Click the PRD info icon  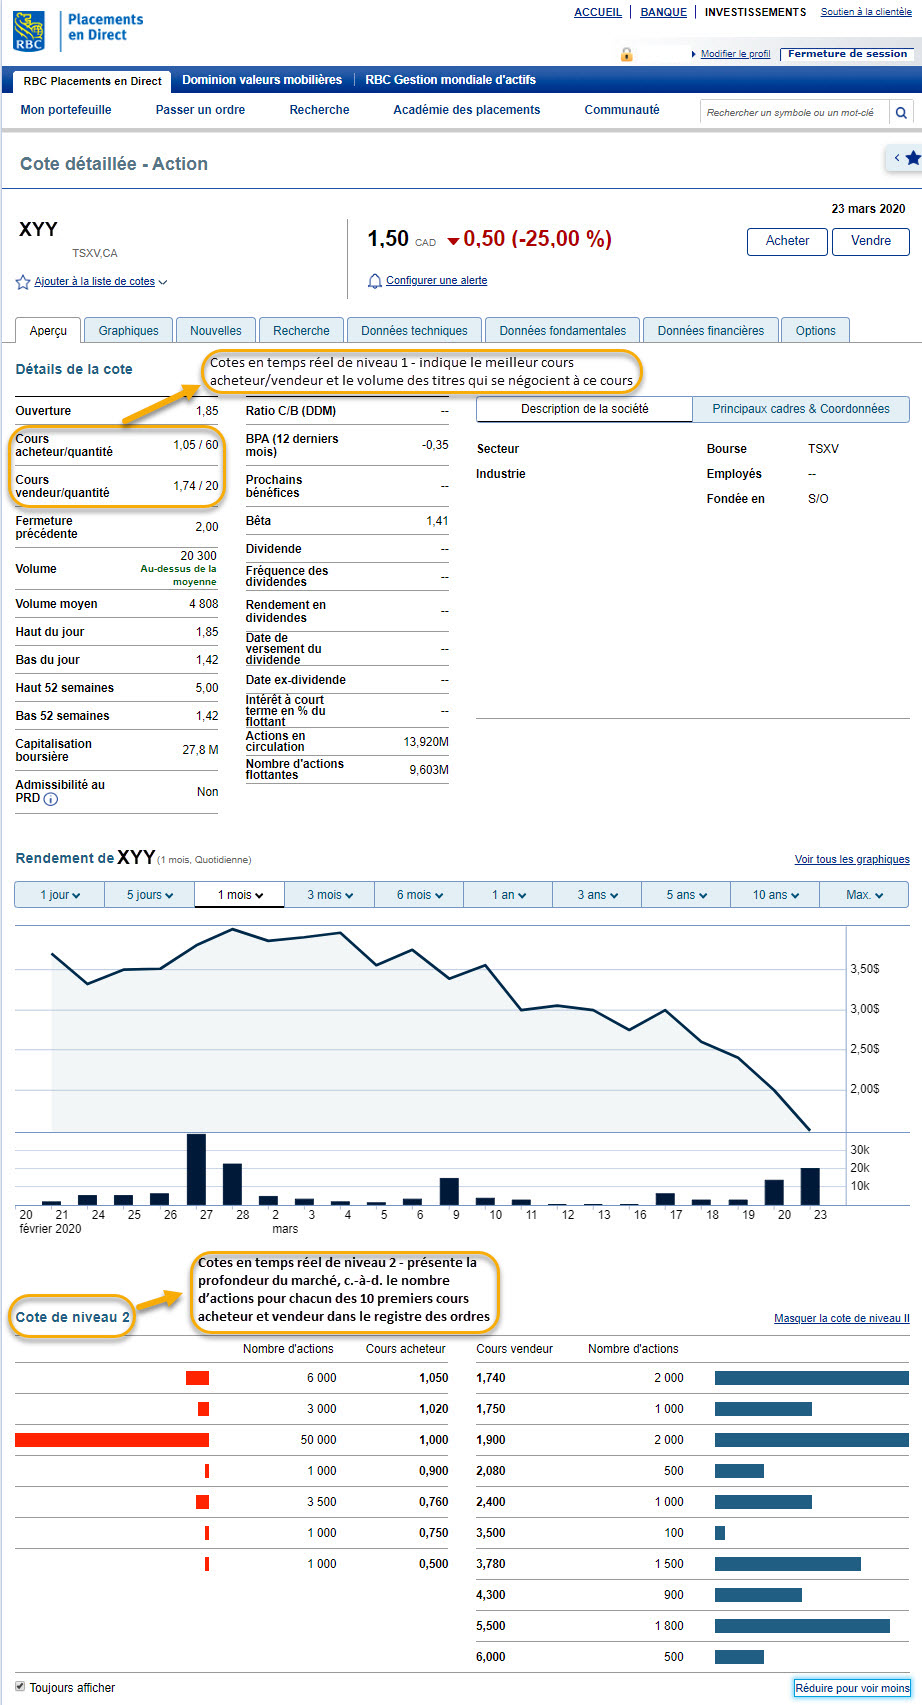coord(51,799)
